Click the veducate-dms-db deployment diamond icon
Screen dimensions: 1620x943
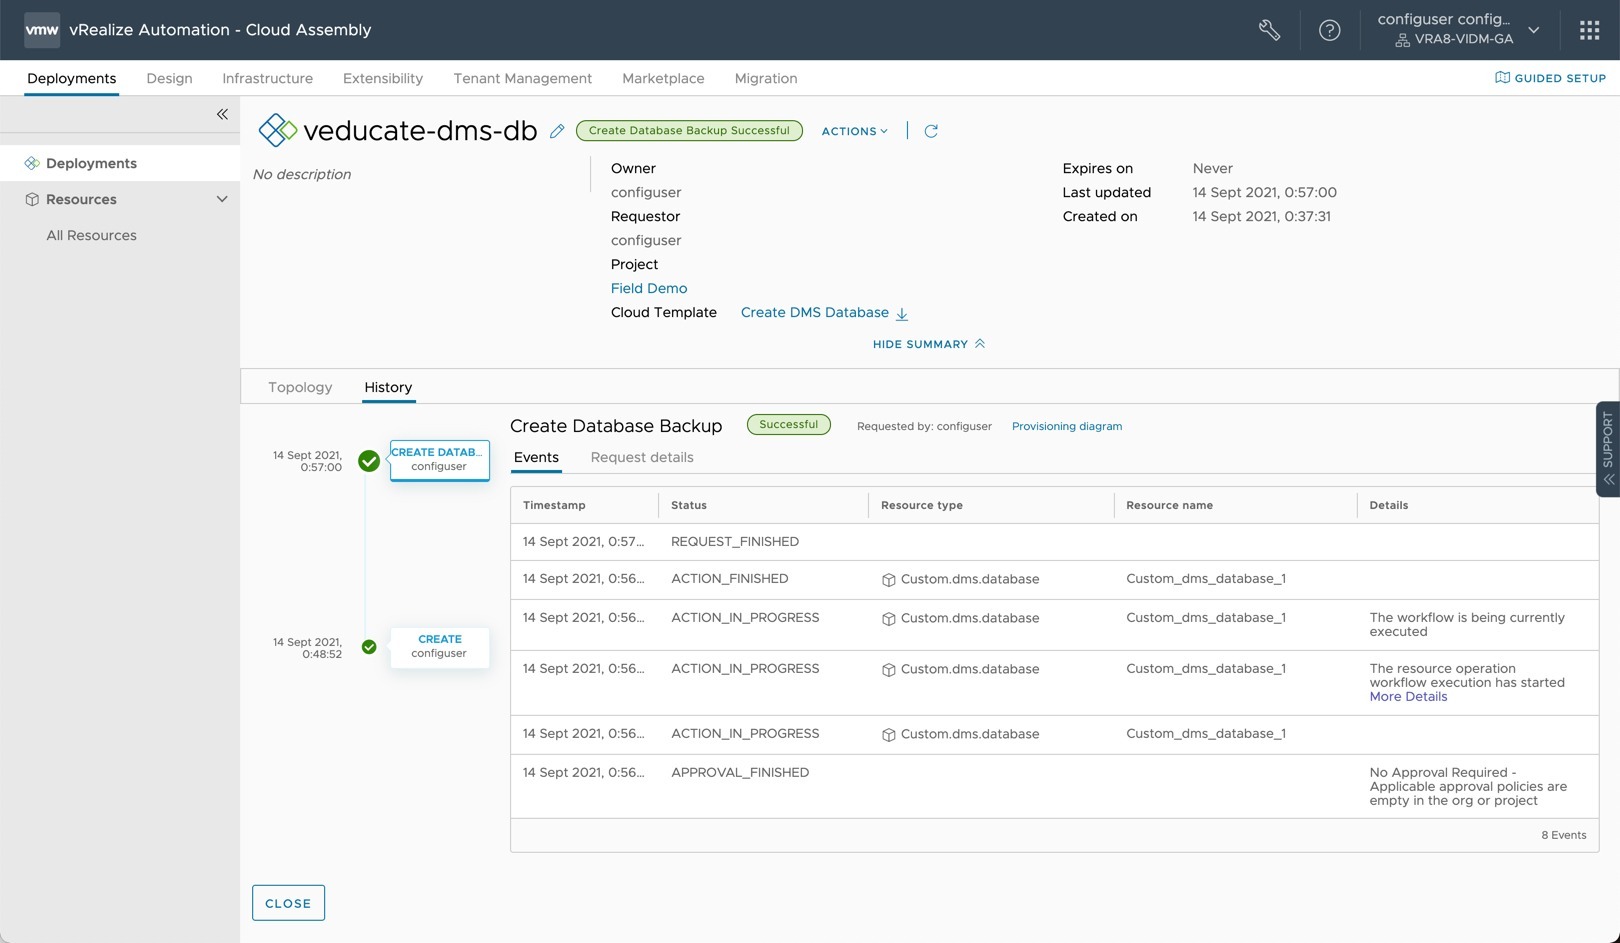click(278, 130)
